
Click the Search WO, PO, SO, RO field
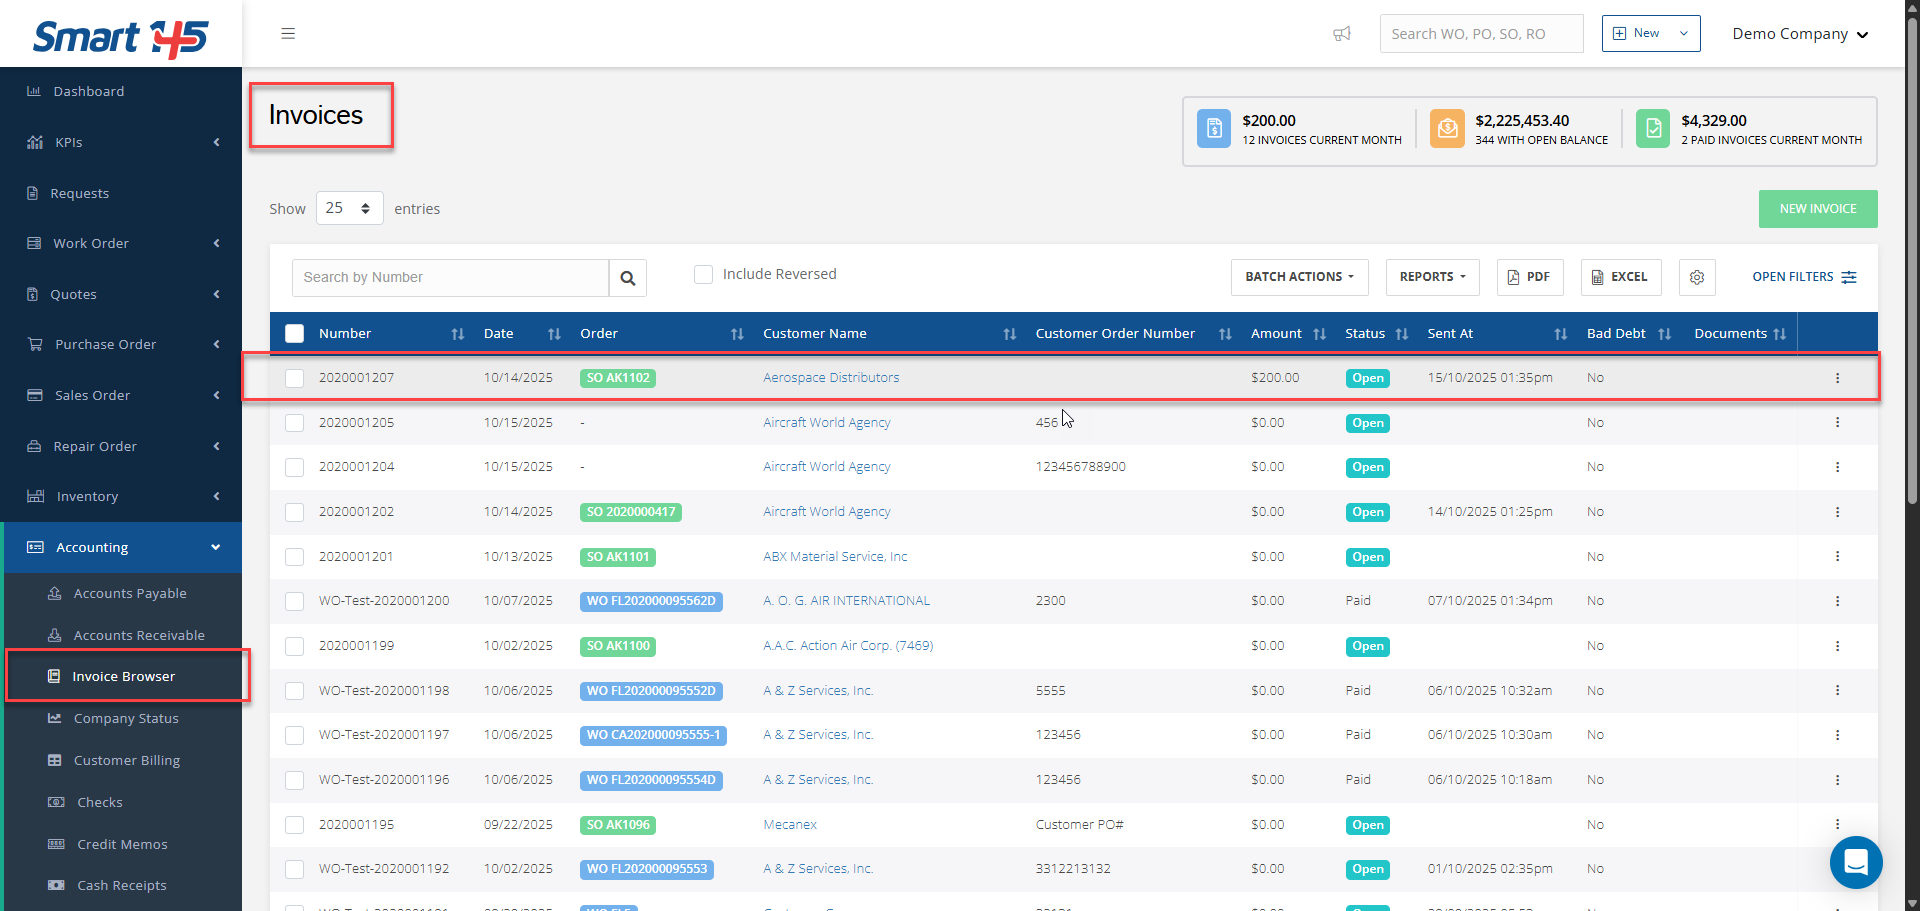[1480, 34]
